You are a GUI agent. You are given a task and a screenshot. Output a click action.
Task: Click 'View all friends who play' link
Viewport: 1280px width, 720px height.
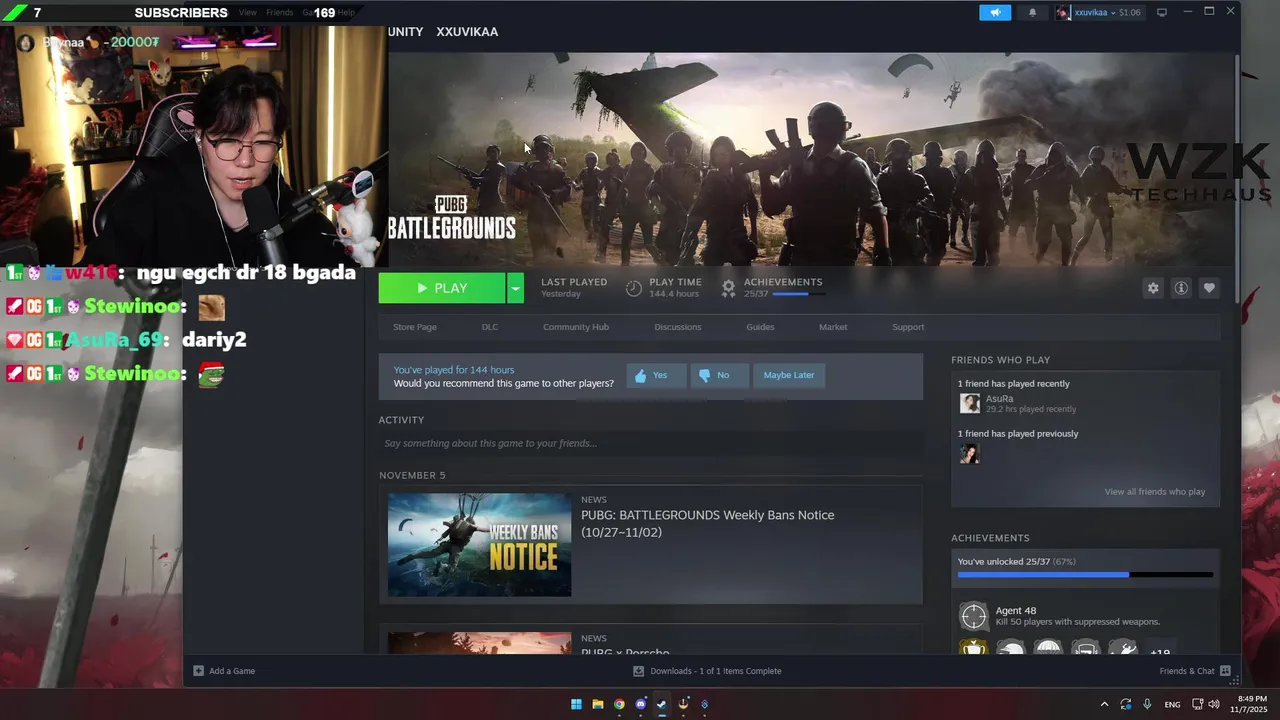click(x=1155, y=492)
